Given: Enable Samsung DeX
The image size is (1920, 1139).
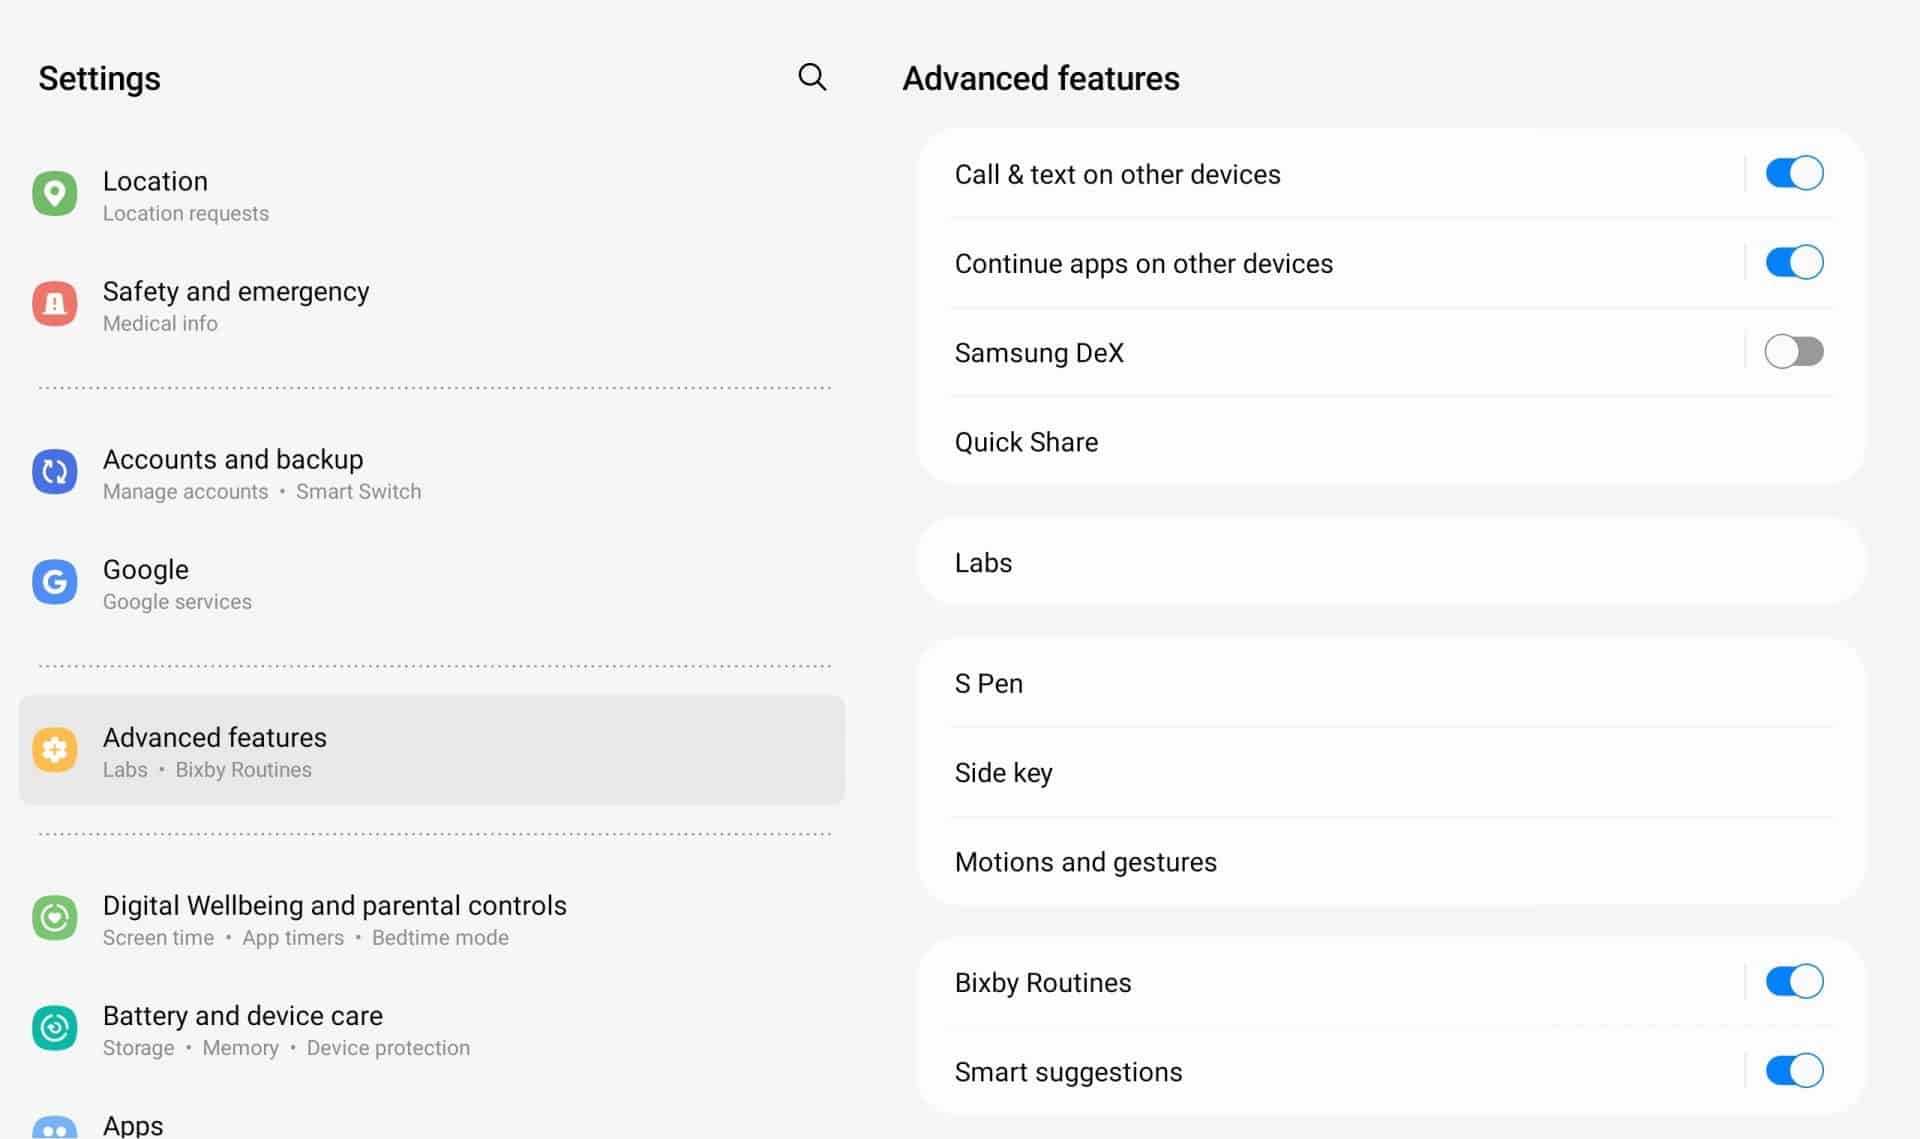Looking at the screenshot, I should point(1793,351).
